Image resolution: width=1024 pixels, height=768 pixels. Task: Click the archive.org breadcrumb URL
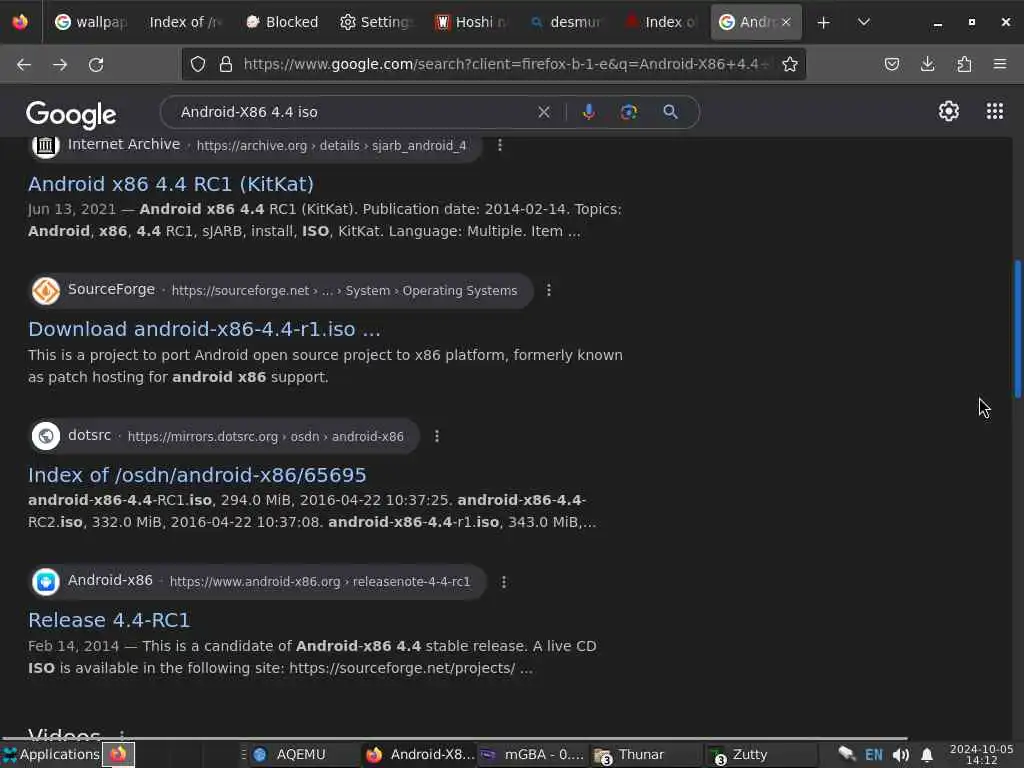331,146
